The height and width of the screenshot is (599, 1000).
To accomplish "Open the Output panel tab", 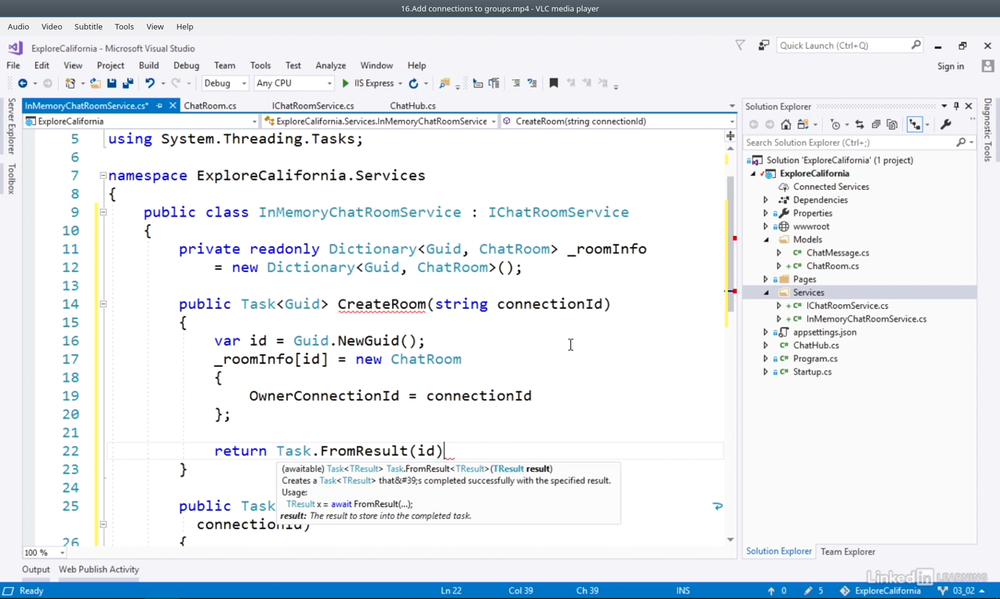I will 36,570.
